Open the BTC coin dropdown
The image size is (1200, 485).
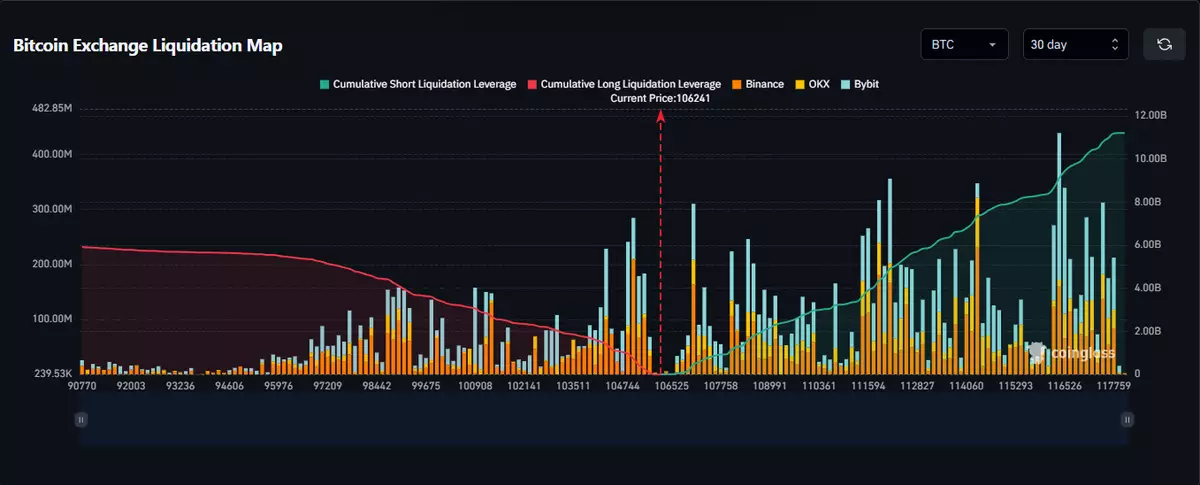point(964,45)
